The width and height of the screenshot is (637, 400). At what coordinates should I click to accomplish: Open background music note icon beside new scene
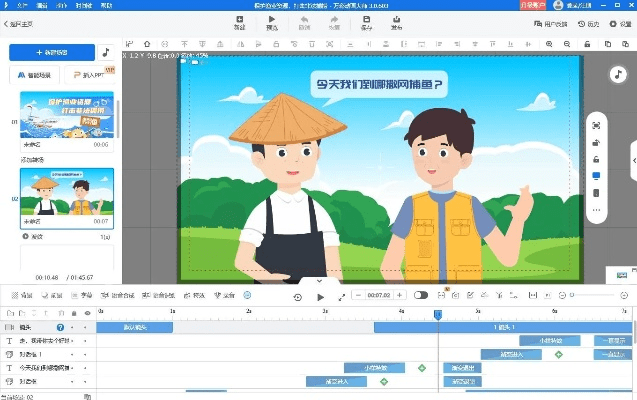tap(106, 51)
